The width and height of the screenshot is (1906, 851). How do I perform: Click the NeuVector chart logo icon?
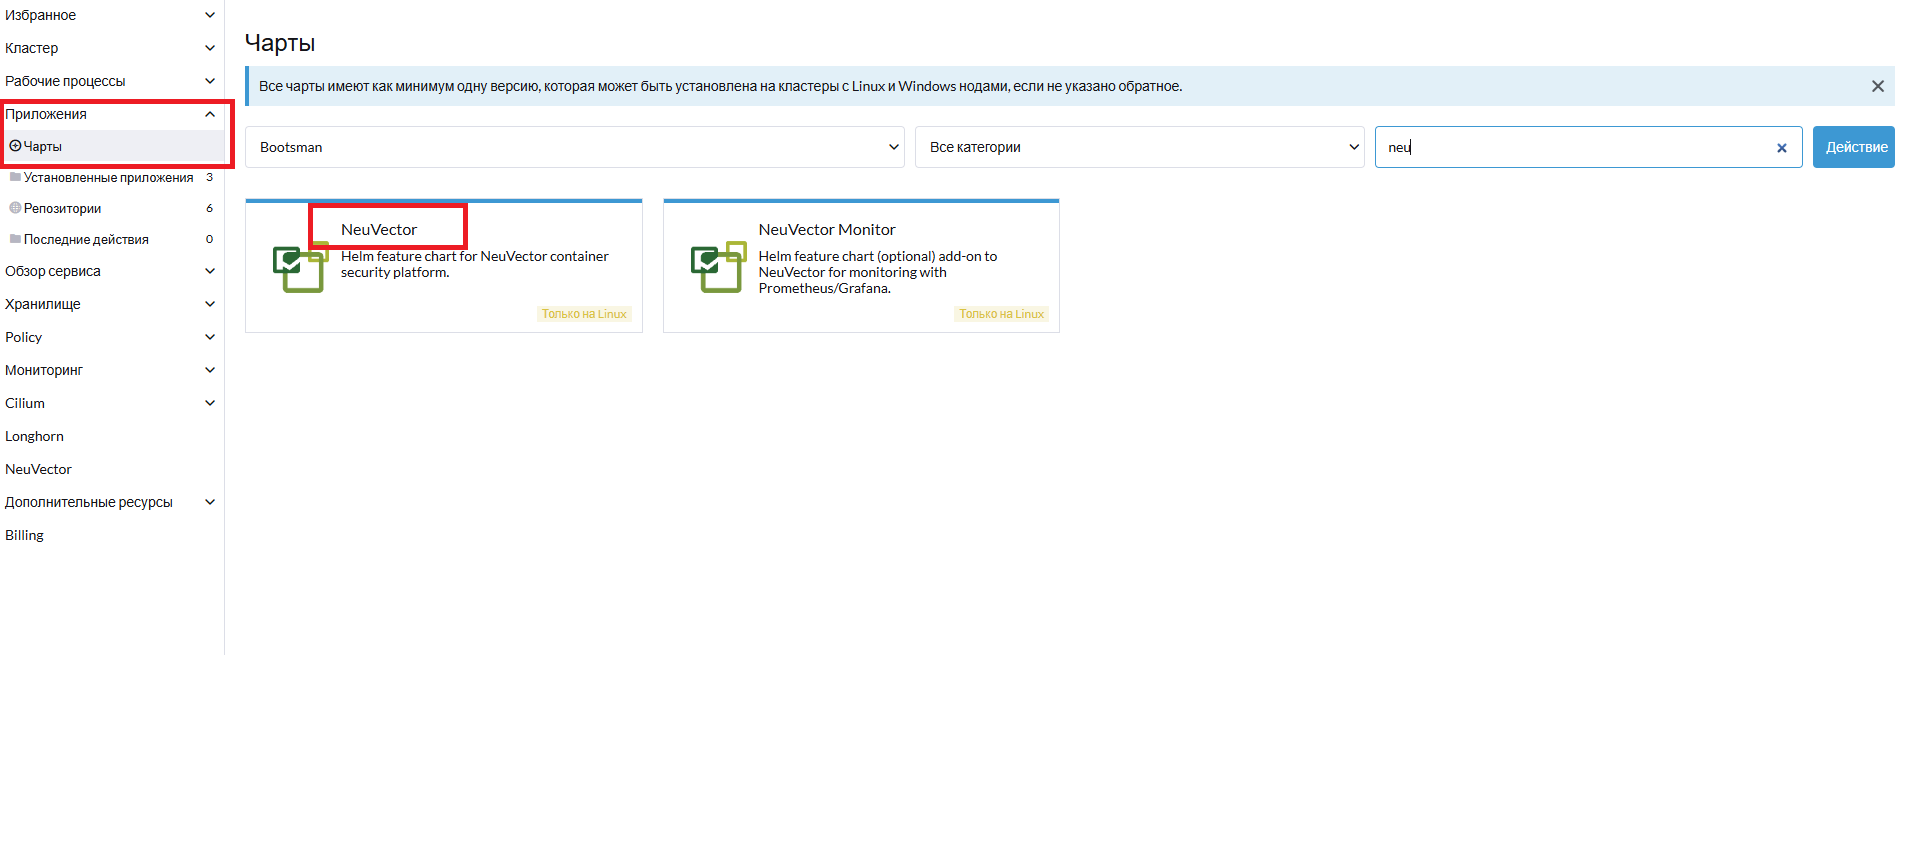pos(300,267)
